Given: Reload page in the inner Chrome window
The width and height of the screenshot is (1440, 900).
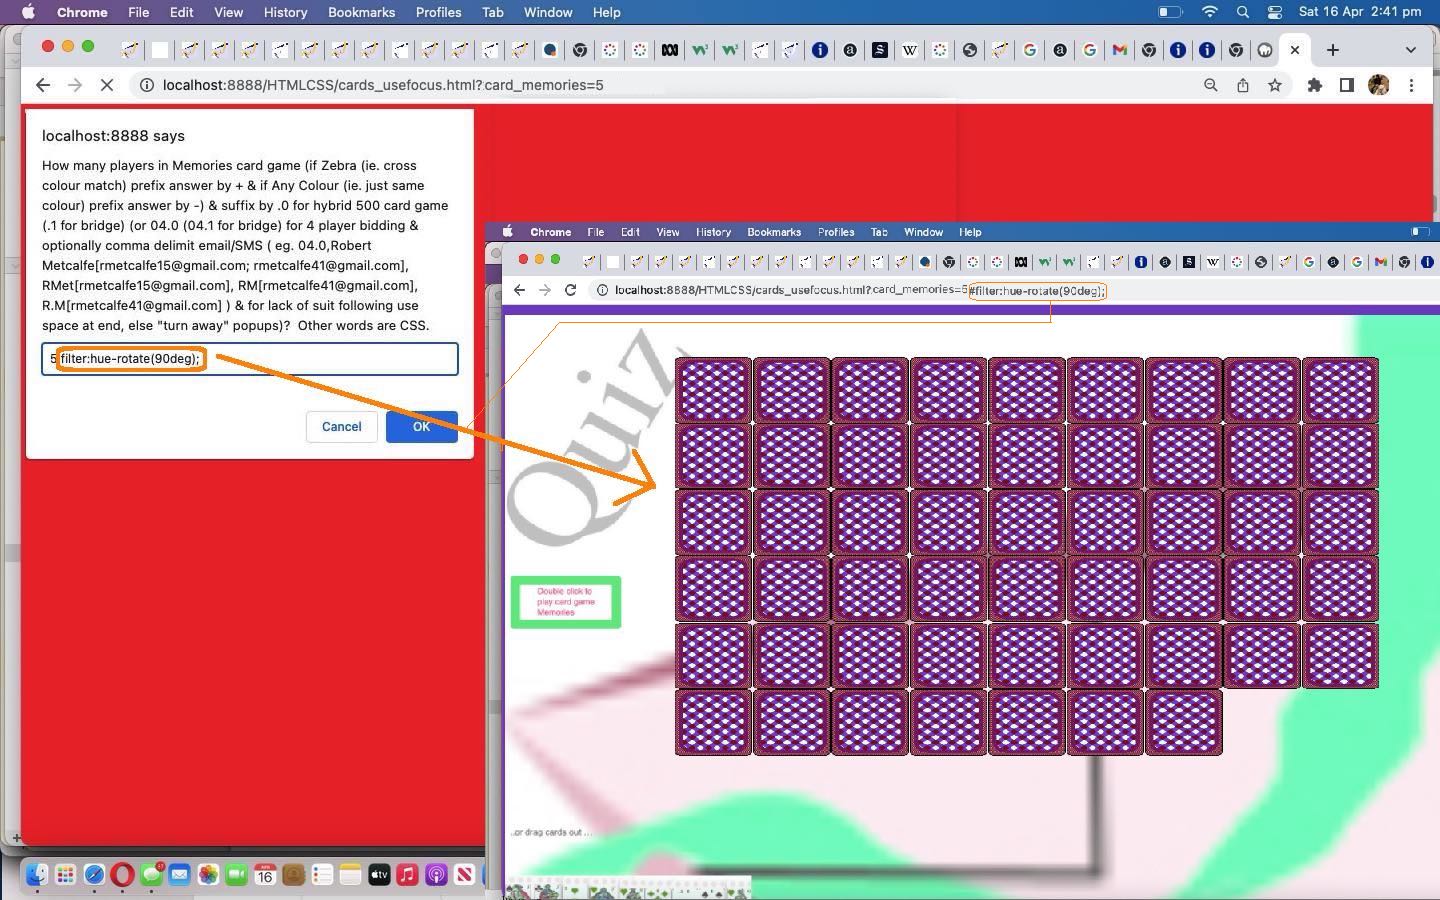Looking at the screenshot, I should [570, 290].
